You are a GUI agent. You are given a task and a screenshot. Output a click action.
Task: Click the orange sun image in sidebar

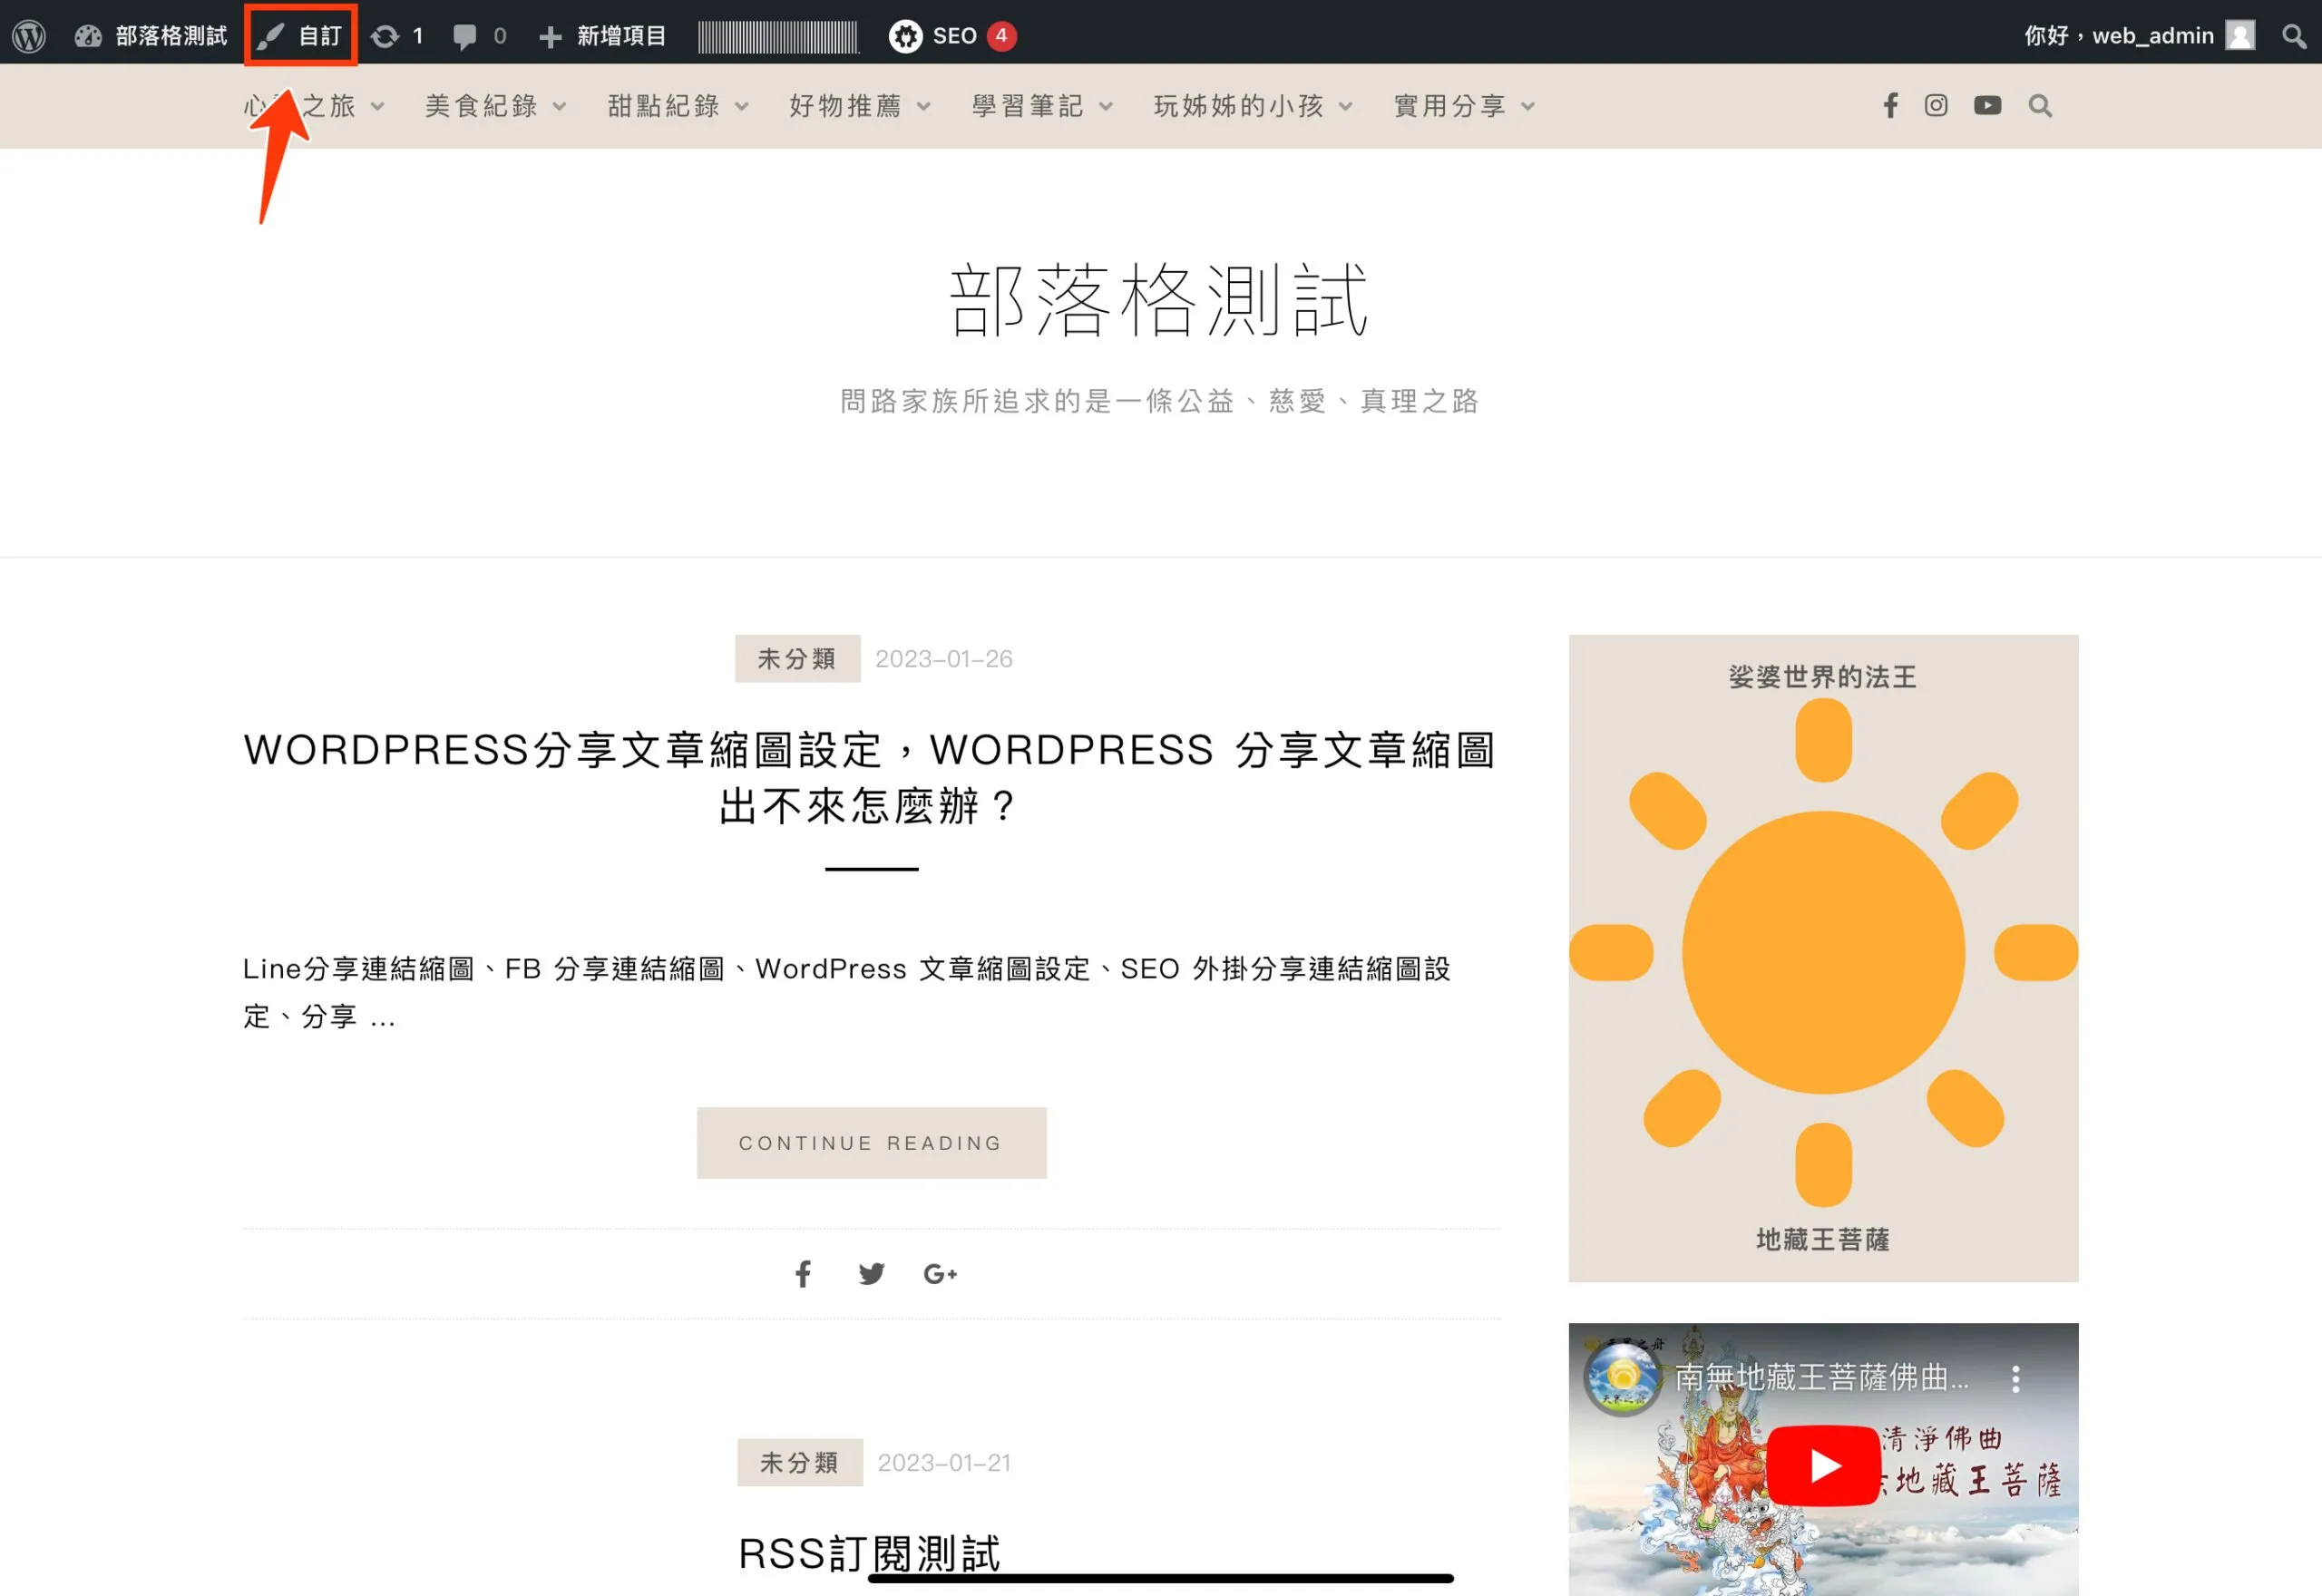click(1823, 953)
